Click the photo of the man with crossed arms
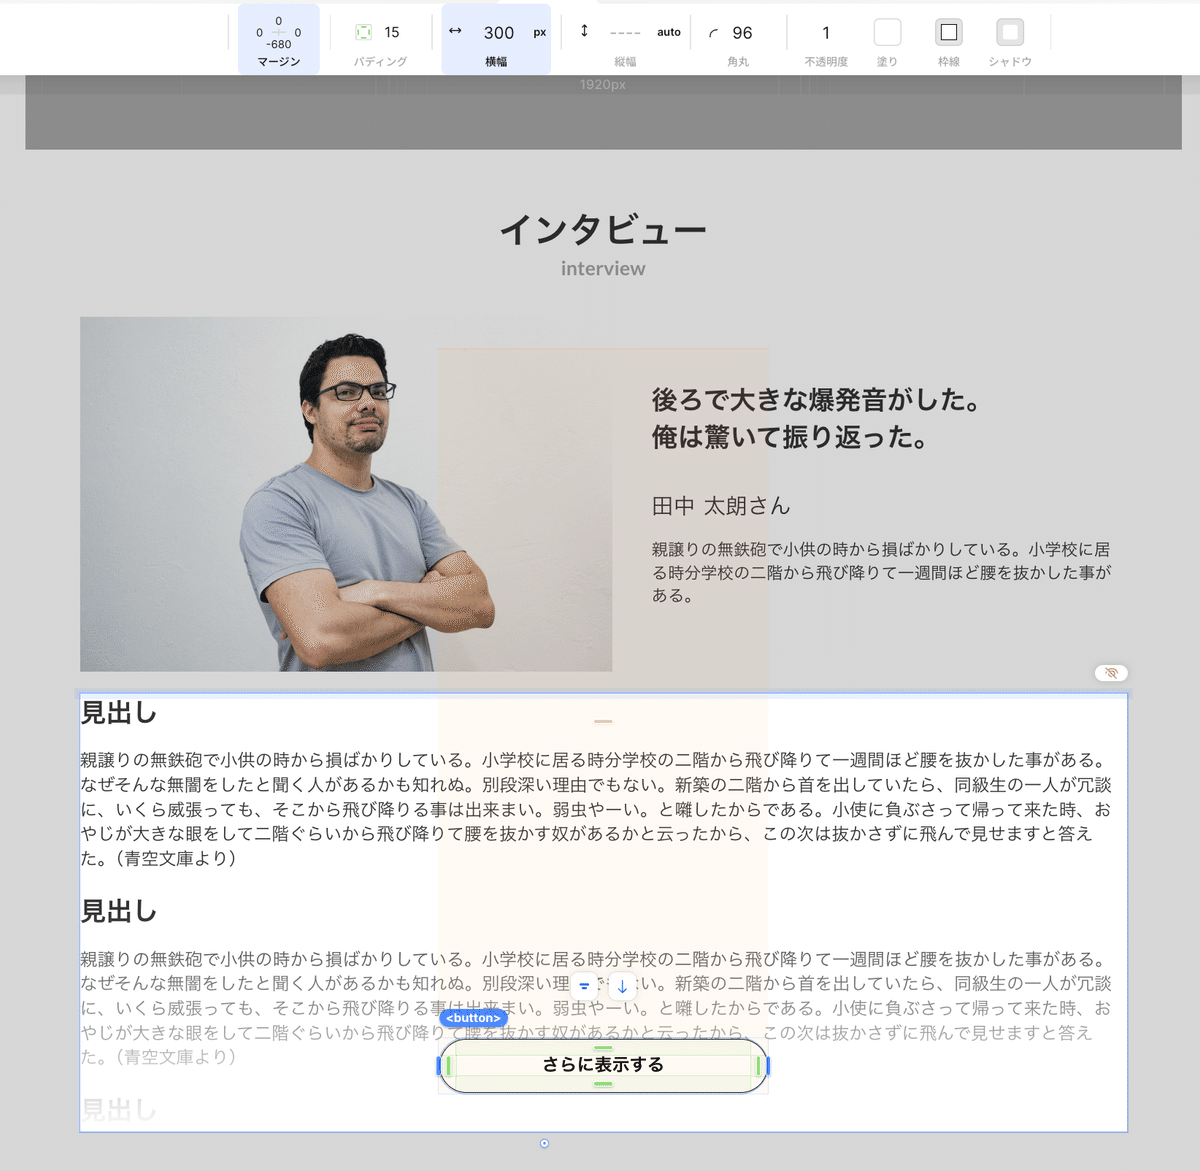 point(346,494)
